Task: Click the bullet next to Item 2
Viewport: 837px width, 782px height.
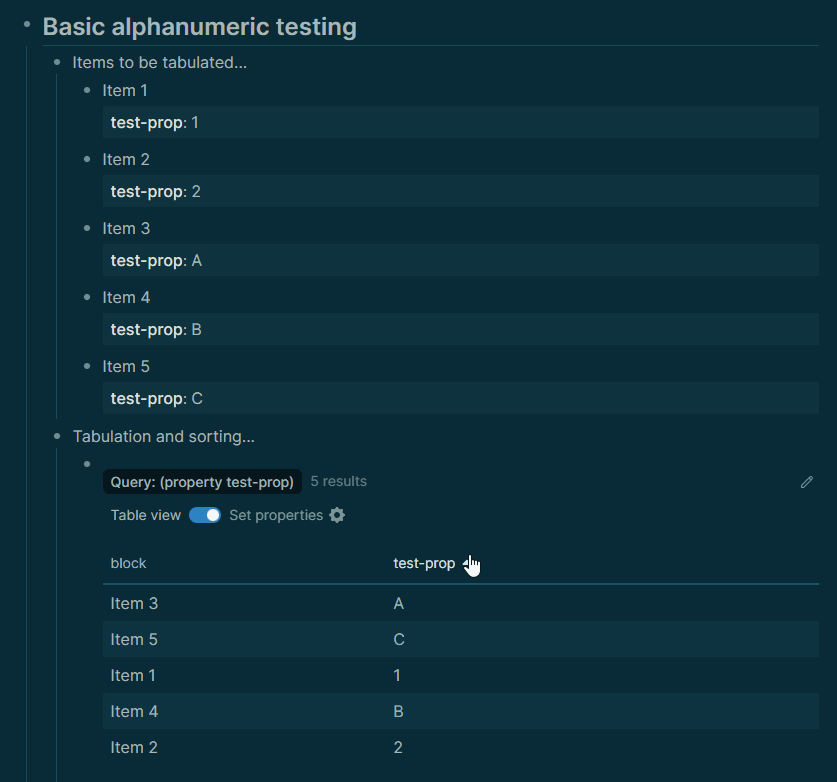Action: pyautogui.click(x=87, y=159)
